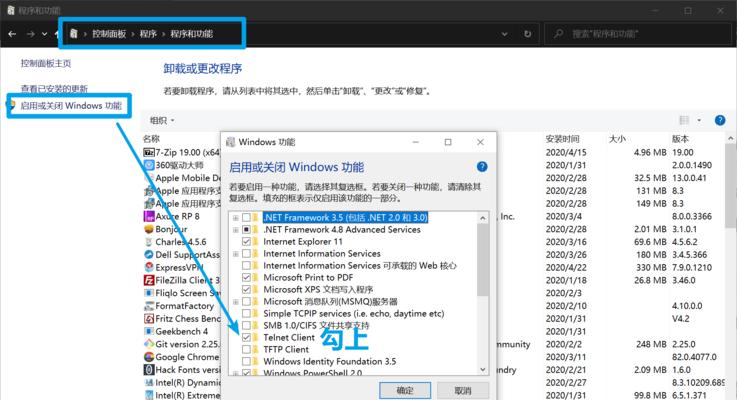Open 启用或关闭 Windows 功能 link

click(71, 105)
